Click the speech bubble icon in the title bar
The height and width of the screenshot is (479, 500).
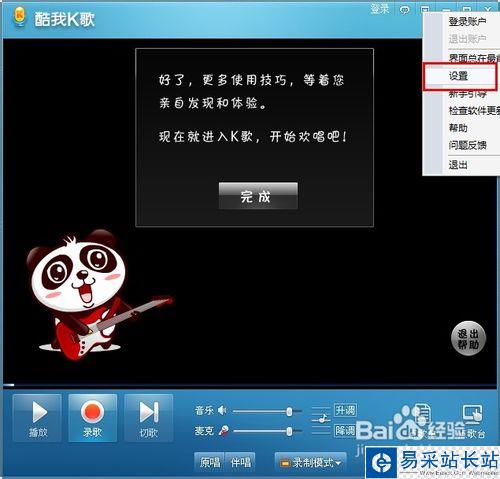pyautogui.click(x=404, y=10)
